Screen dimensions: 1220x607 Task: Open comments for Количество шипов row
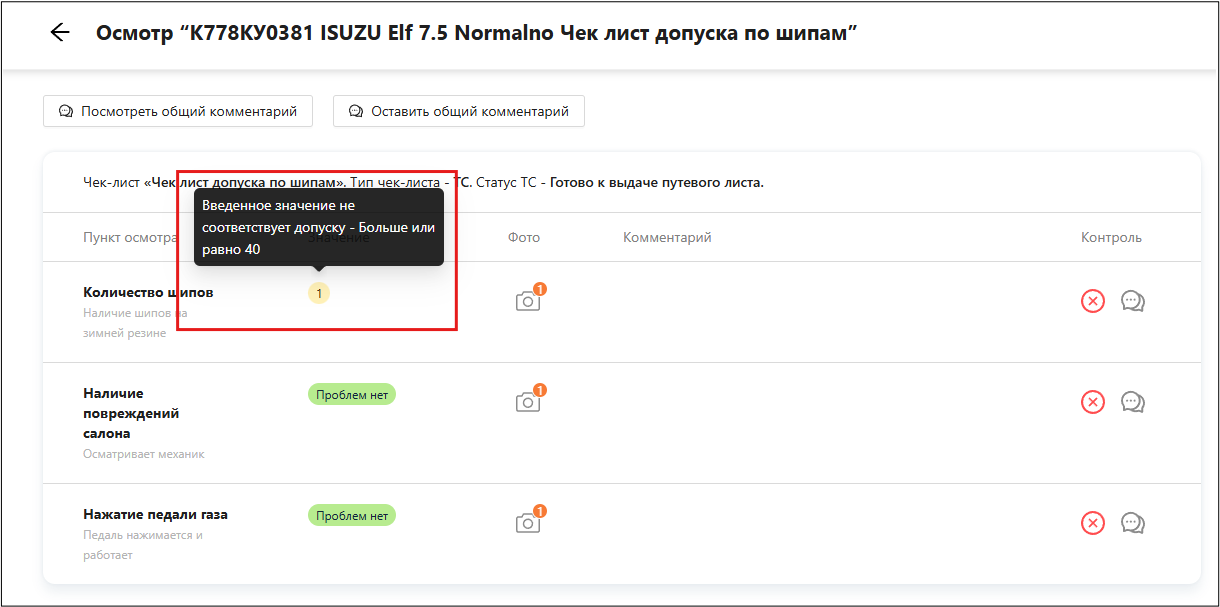1133,301
